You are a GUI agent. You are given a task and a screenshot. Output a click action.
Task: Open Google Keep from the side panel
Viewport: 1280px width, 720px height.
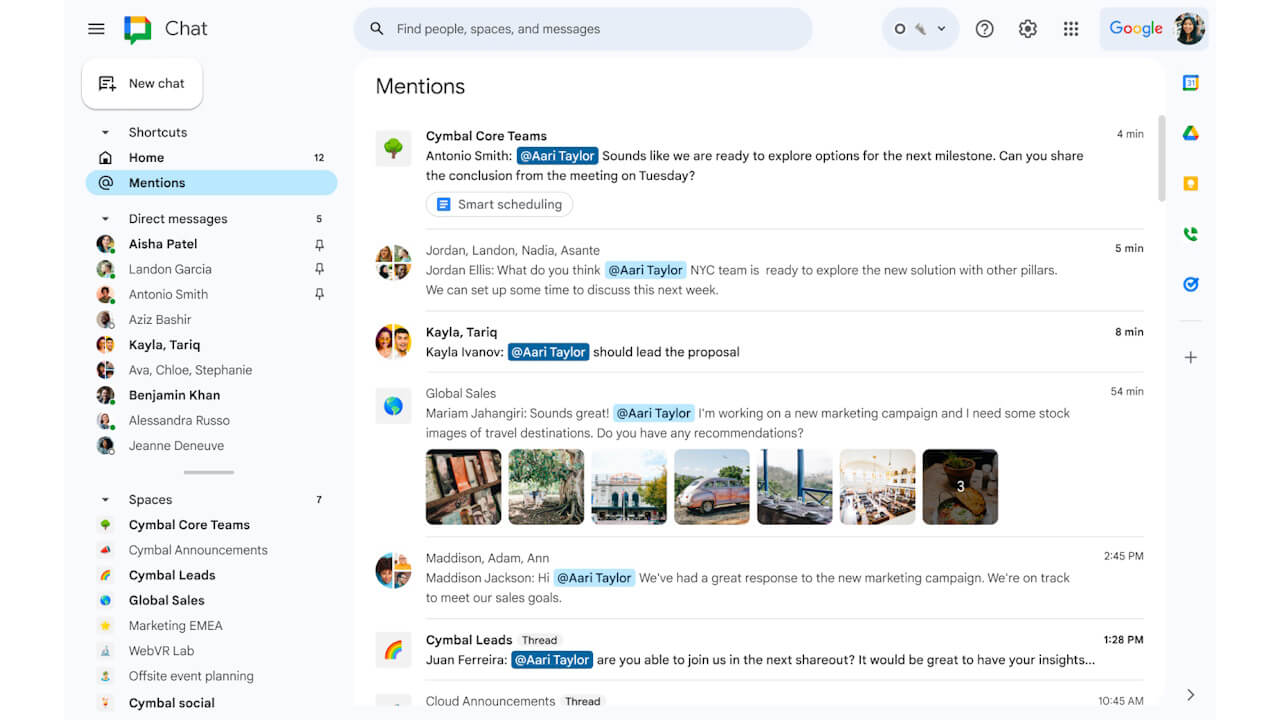coord(1190,183)
